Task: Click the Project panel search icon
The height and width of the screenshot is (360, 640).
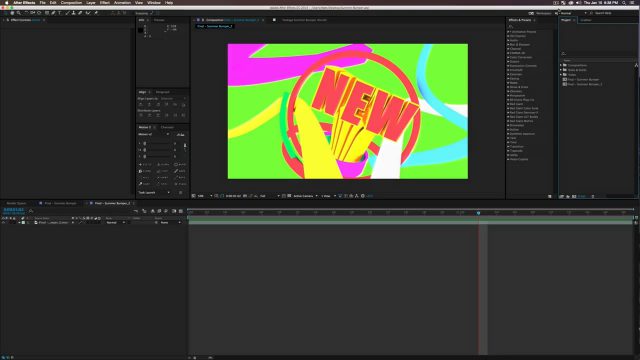Action: click(564, 53)
